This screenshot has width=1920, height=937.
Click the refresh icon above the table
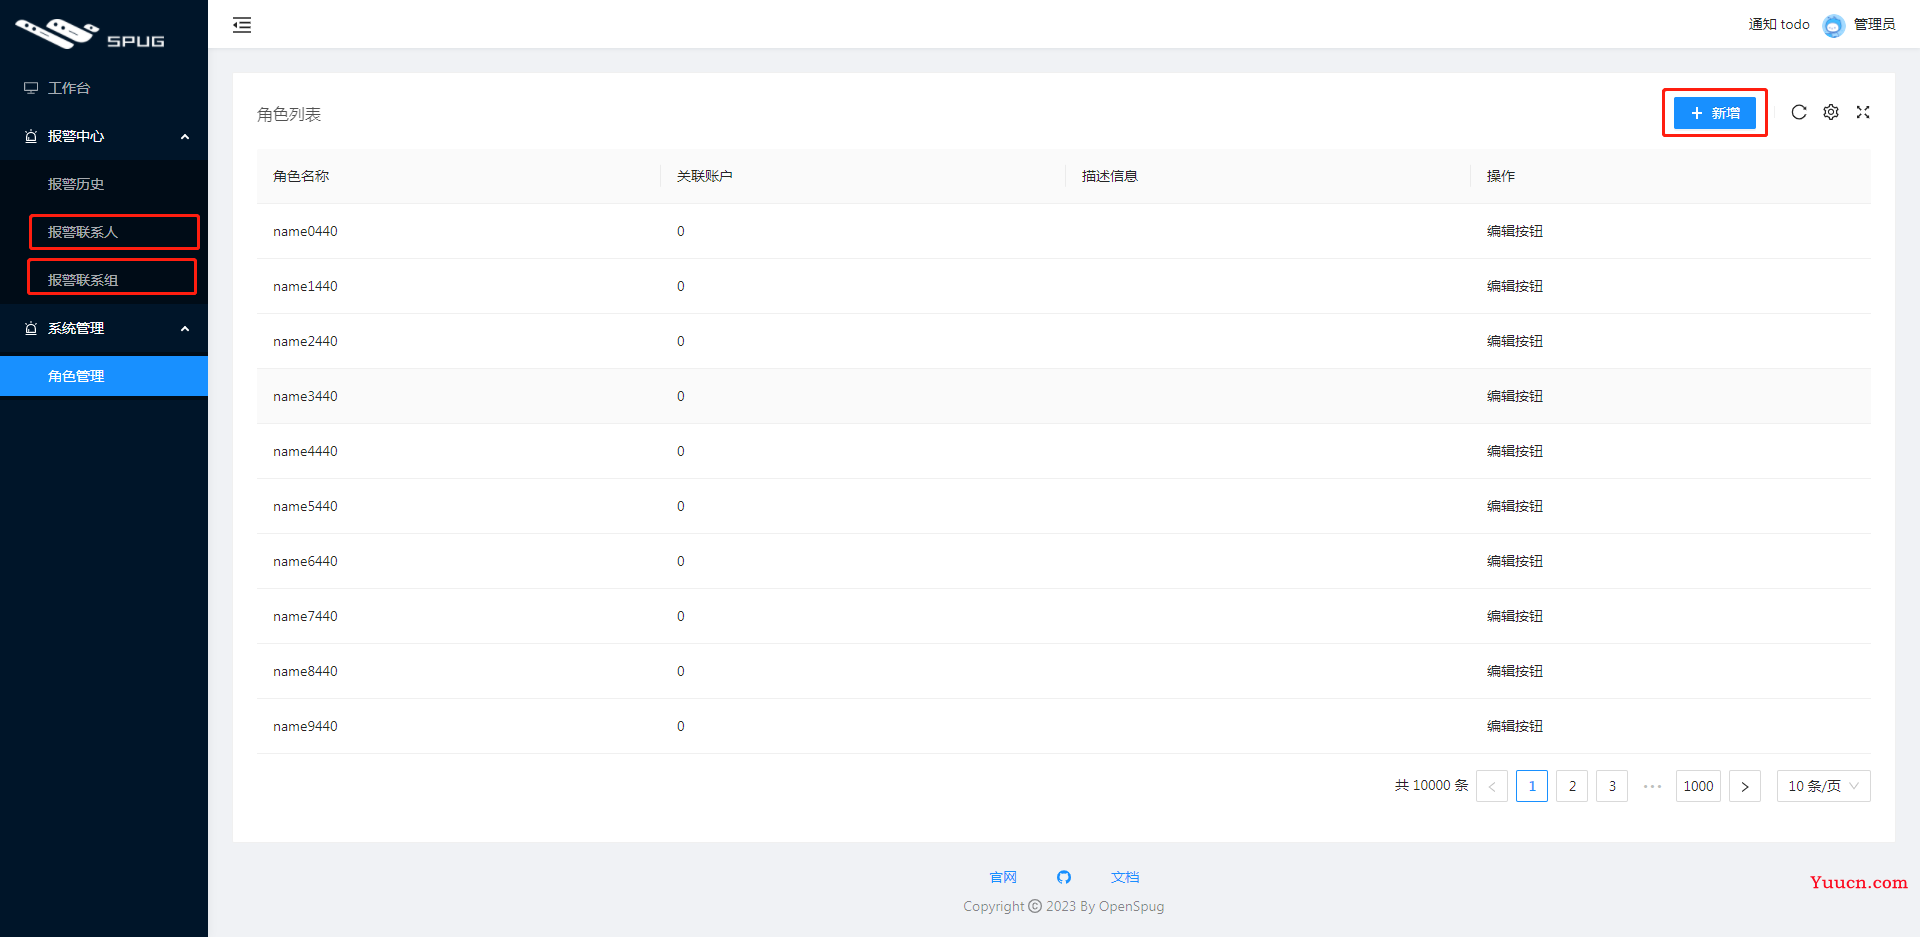(x=1798, y=112)
